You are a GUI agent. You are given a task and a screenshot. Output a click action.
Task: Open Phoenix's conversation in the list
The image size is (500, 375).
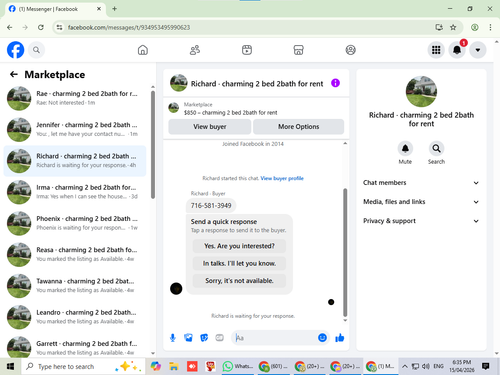(75, 223)
